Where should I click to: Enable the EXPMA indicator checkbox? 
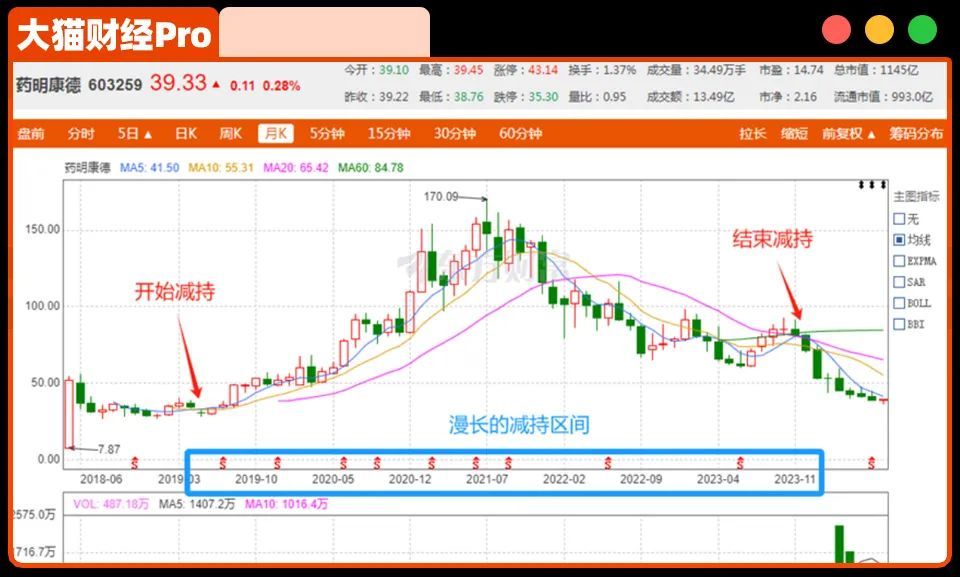(x=899, y=261)
